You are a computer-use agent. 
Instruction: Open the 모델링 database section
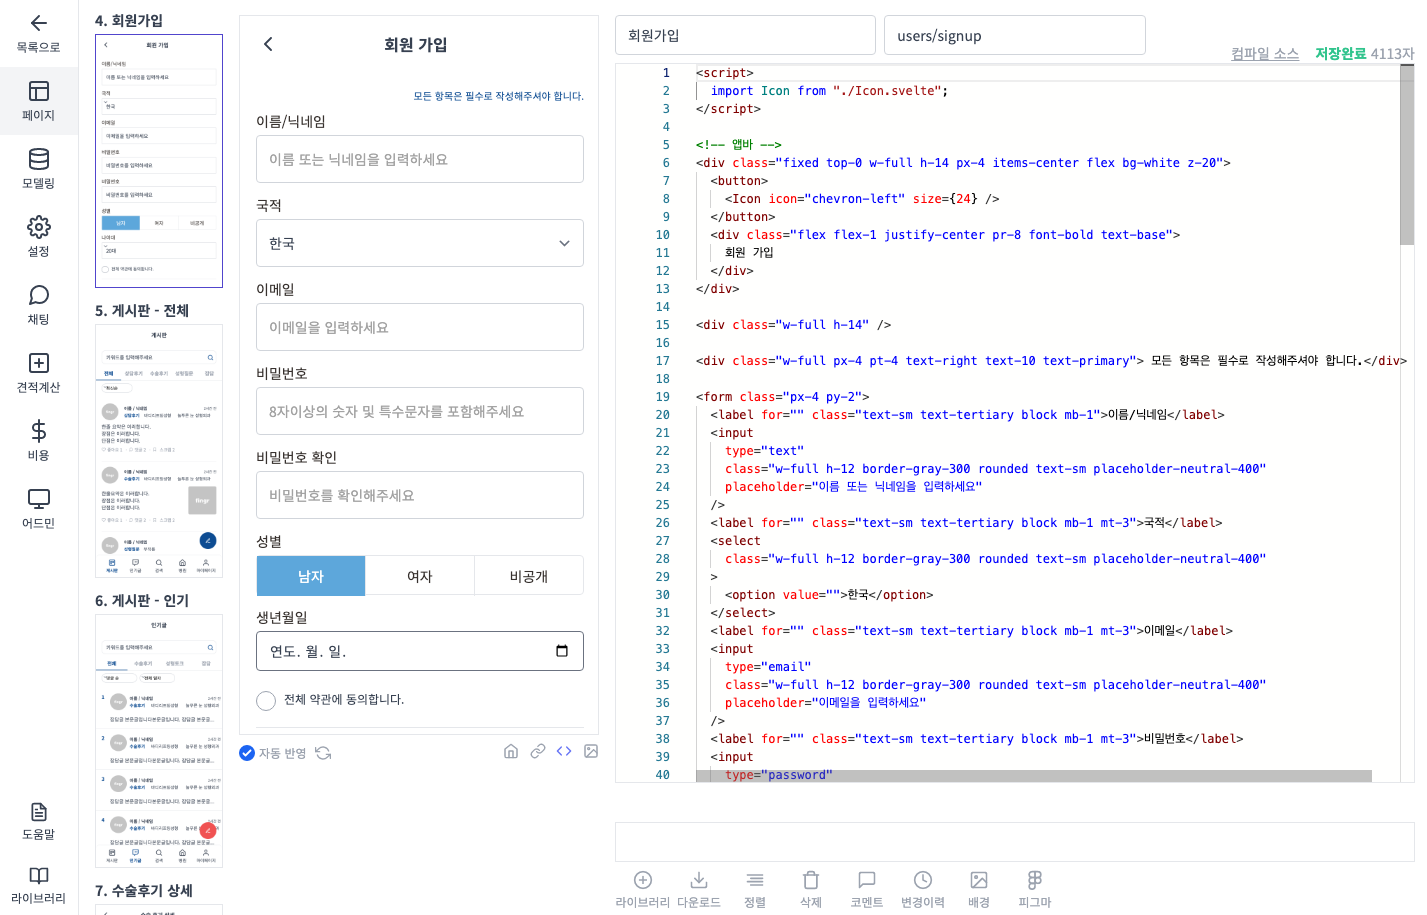(x=38, y=169)
